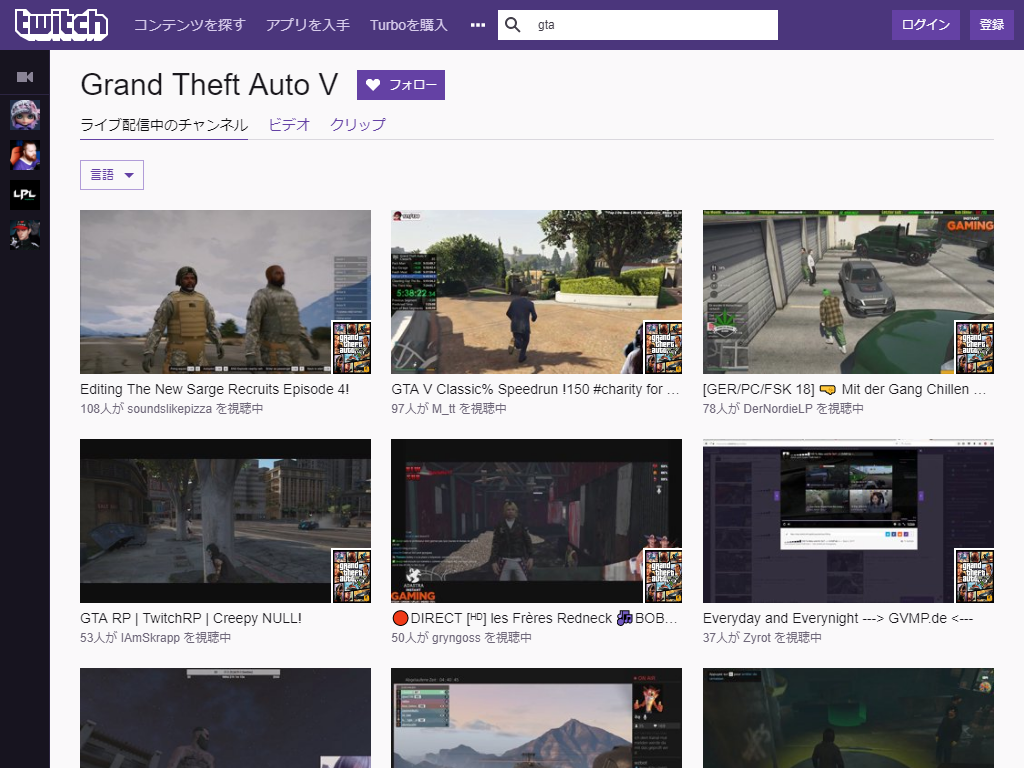Click the ログイン login button
This screenshot has height=768, width=1024.
point(926,25)
